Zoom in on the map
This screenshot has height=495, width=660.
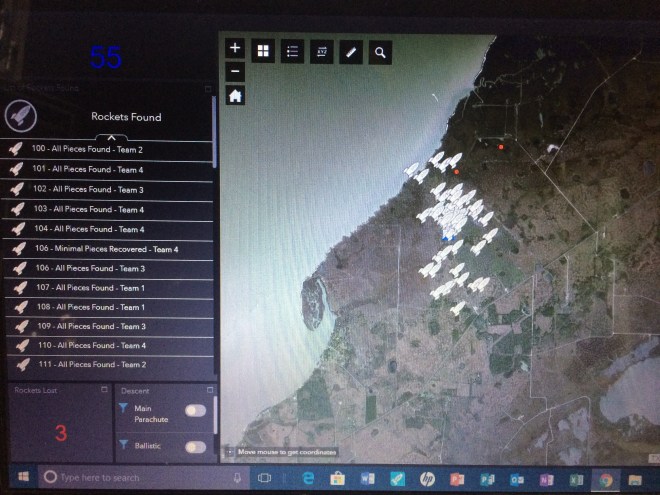(x=234, y=48)
